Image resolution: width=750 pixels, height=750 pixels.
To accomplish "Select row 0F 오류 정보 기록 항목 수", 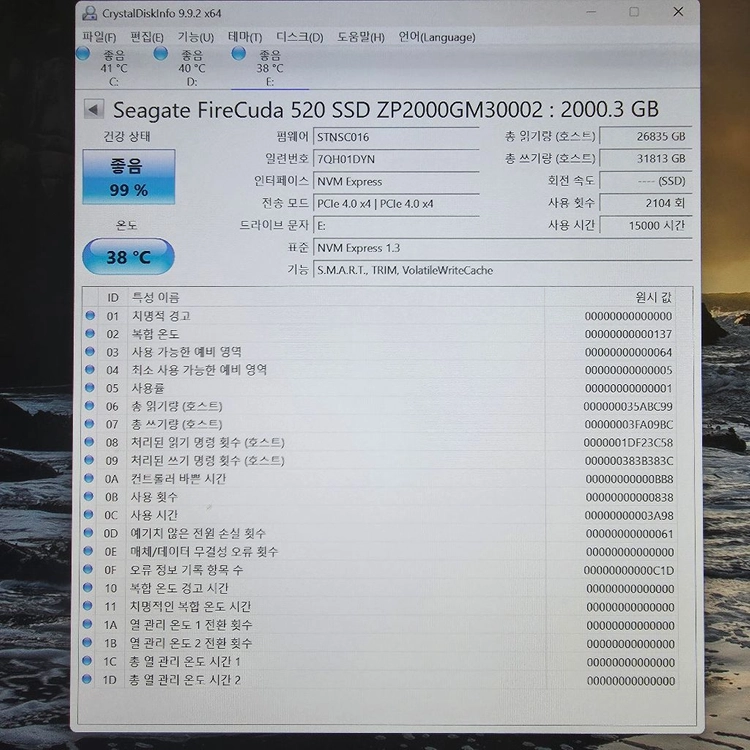I will pos(381,570).
